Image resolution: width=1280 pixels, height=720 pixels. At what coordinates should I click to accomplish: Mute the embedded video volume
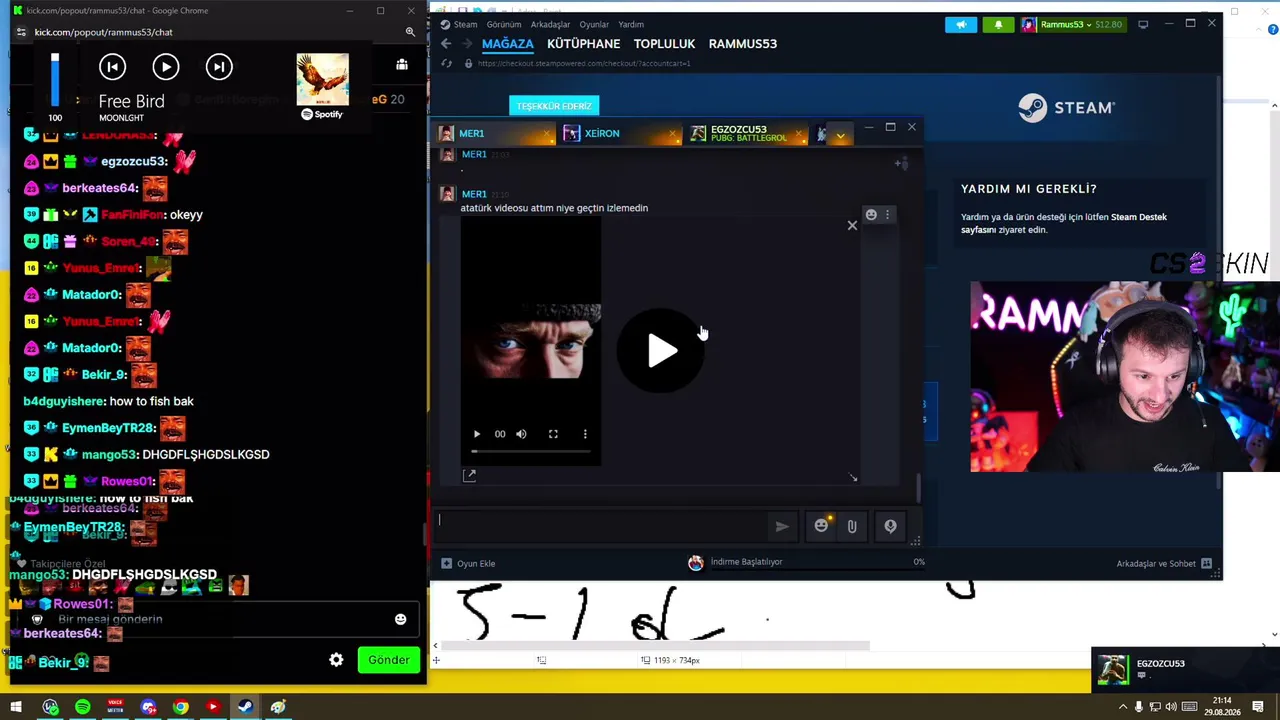click(x=521, y=434)
